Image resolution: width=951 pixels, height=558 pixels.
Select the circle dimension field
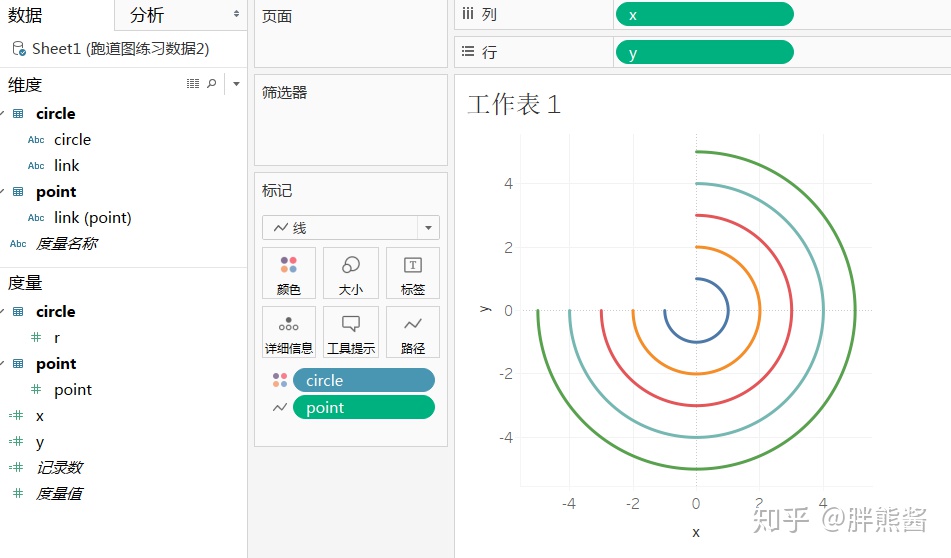coord(72,140)
